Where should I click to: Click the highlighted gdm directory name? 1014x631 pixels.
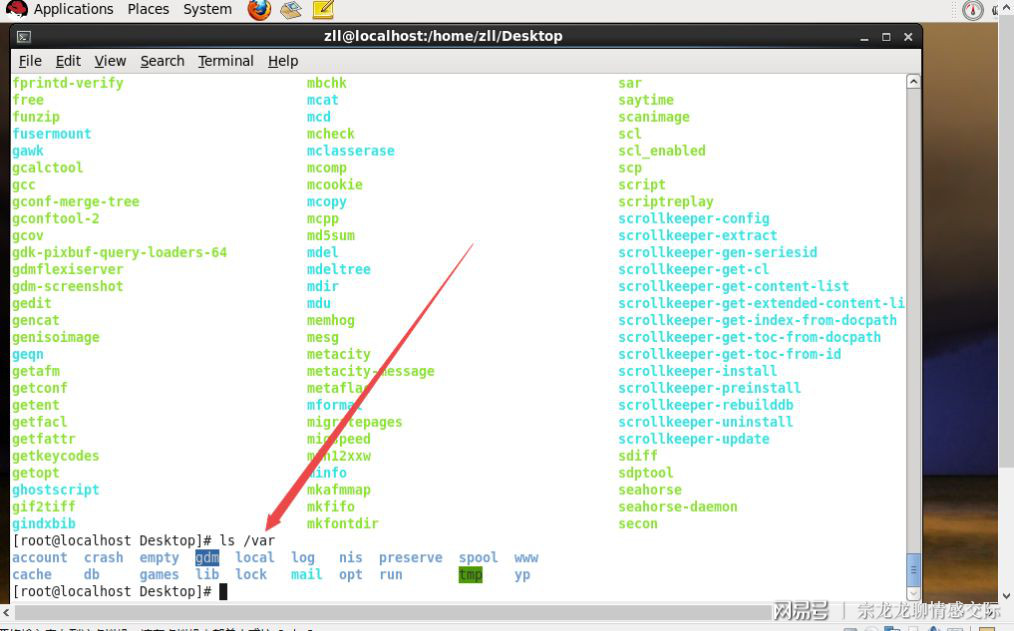click(x=207, y=557)
